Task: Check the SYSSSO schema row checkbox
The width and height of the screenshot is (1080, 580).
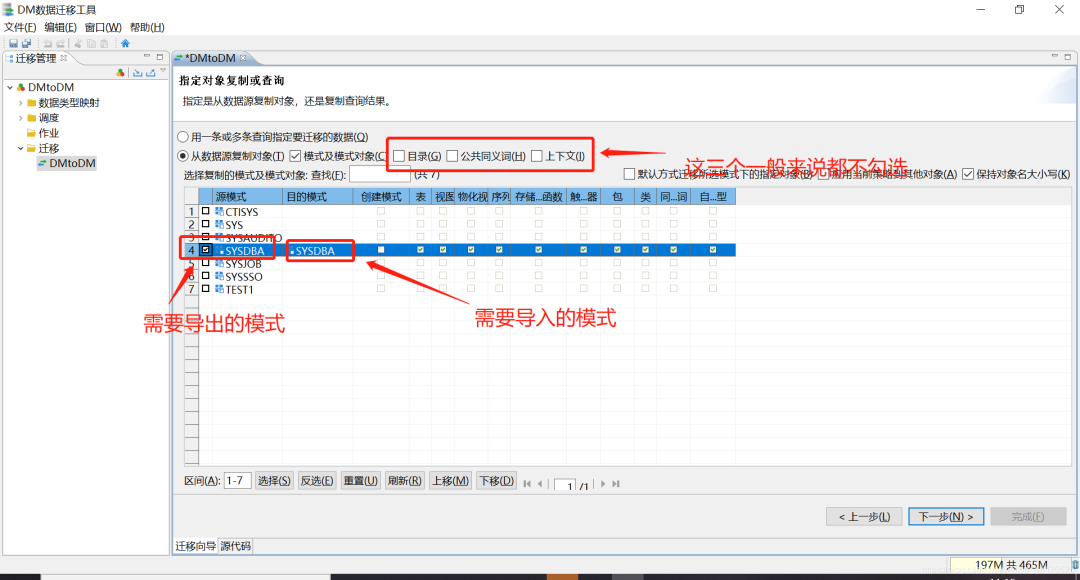Action: (205, 276)
